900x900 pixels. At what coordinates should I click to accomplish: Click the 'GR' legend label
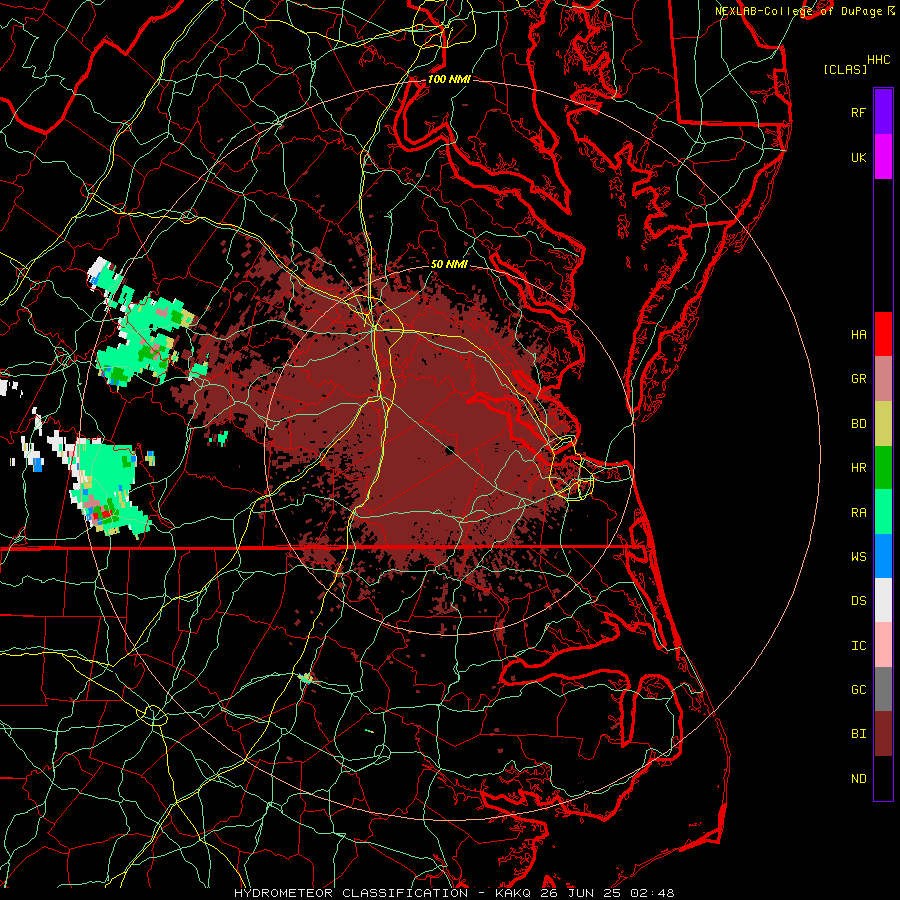click(x=858, y=379)
